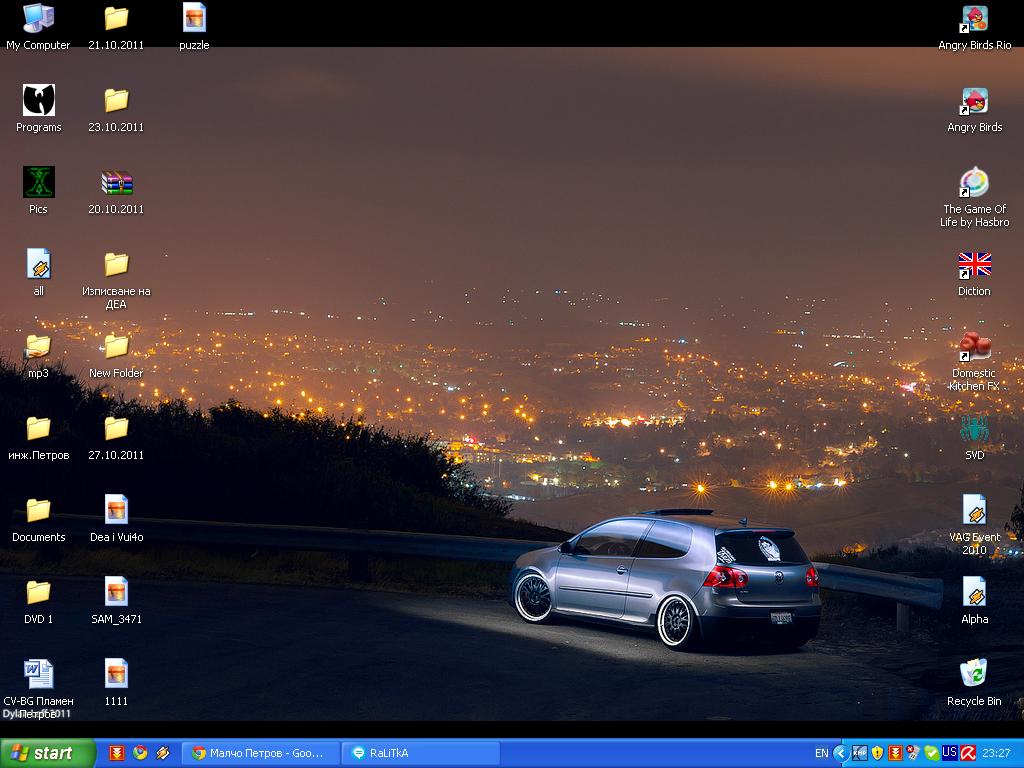Viewport: 1024px width, 768px height.
Task: Open the Pics desktop icon
Action: 38,183
